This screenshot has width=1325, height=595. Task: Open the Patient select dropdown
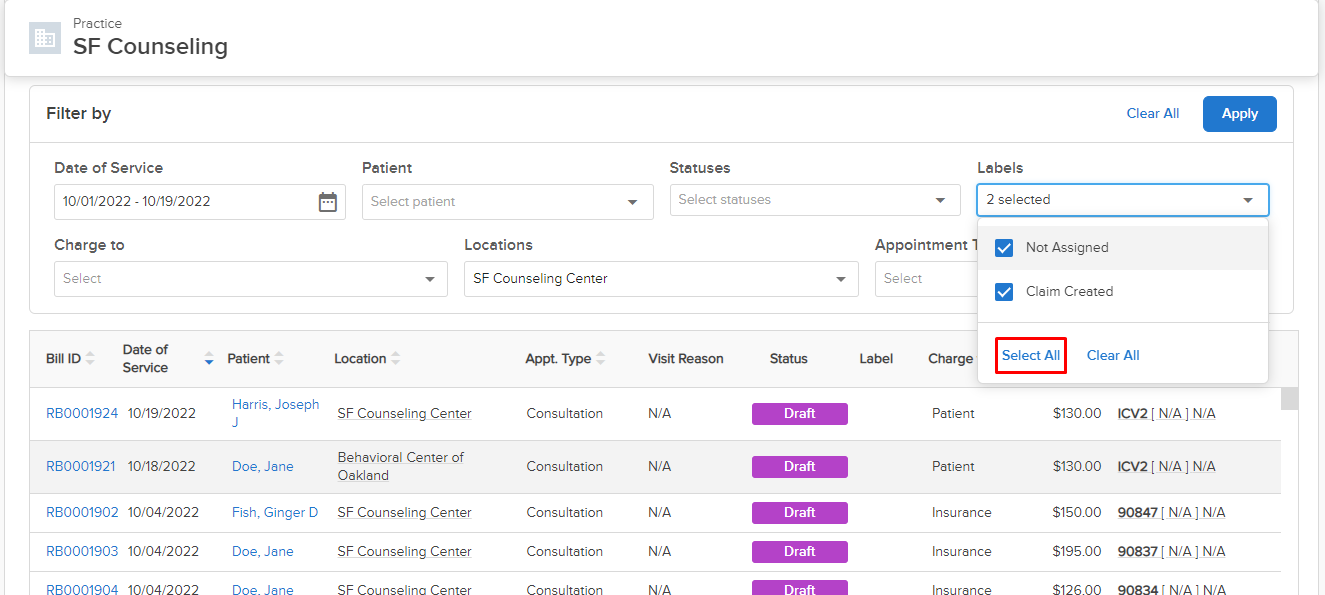pos(507,202)
